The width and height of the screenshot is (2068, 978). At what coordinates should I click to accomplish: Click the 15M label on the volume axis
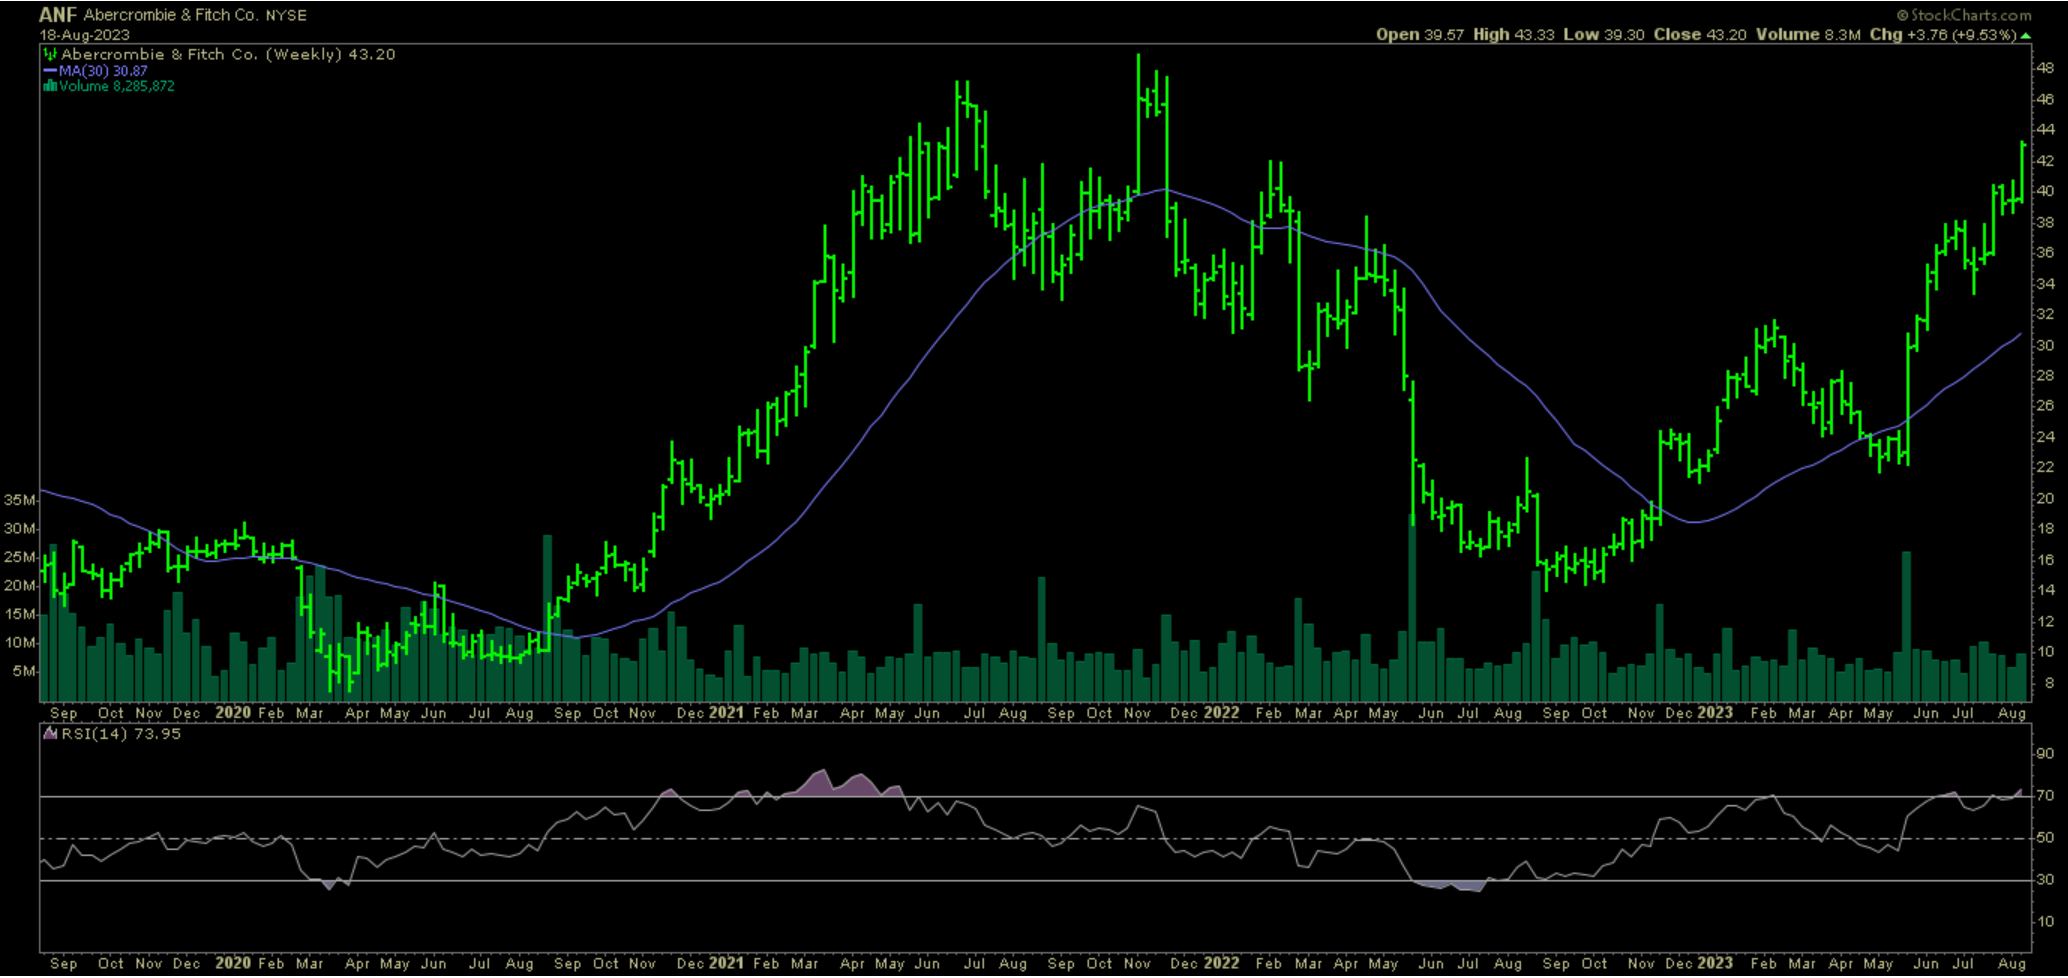[x=19, y=614]
